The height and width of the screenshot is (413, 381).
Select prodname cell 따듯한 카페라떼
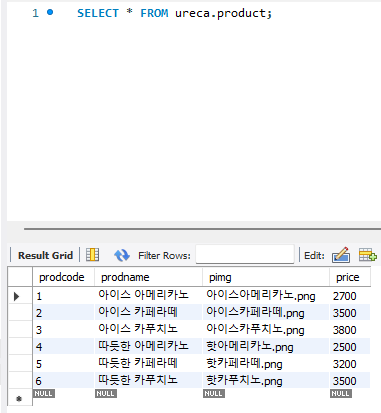[149, 364]
